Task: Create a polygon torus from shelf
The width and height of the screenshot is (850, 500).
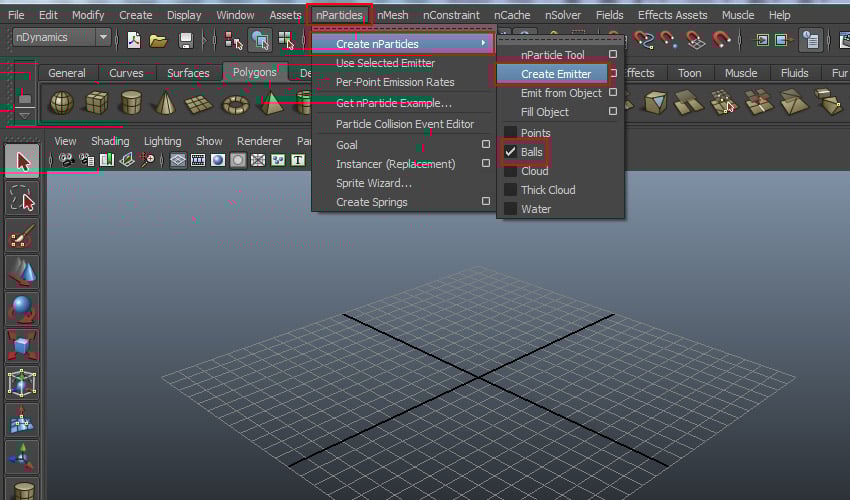Action: (236, 104)
